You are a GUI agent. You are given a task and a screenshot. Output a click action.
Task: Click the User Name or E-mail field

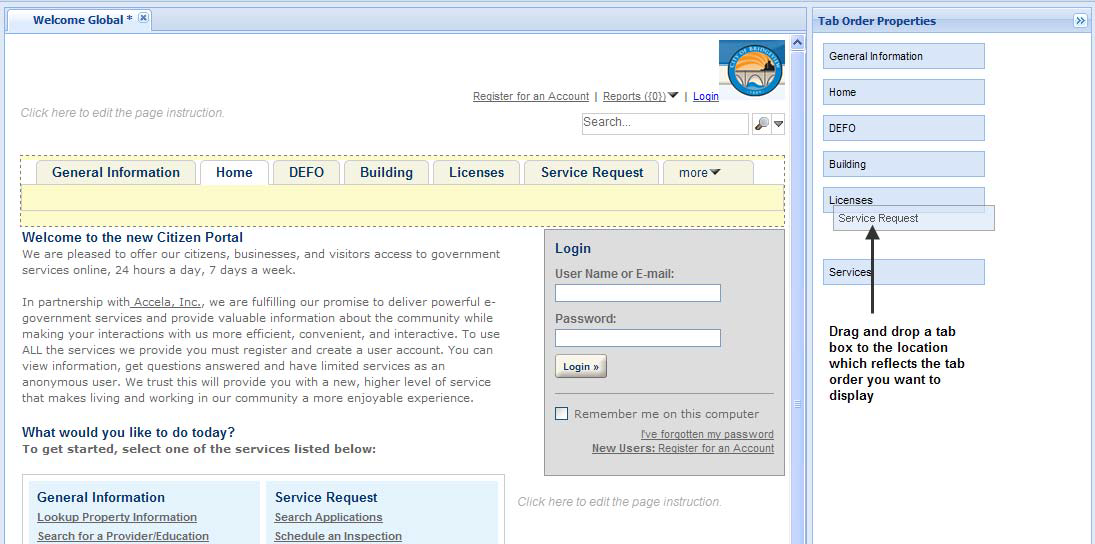click(x=637, y=293)
